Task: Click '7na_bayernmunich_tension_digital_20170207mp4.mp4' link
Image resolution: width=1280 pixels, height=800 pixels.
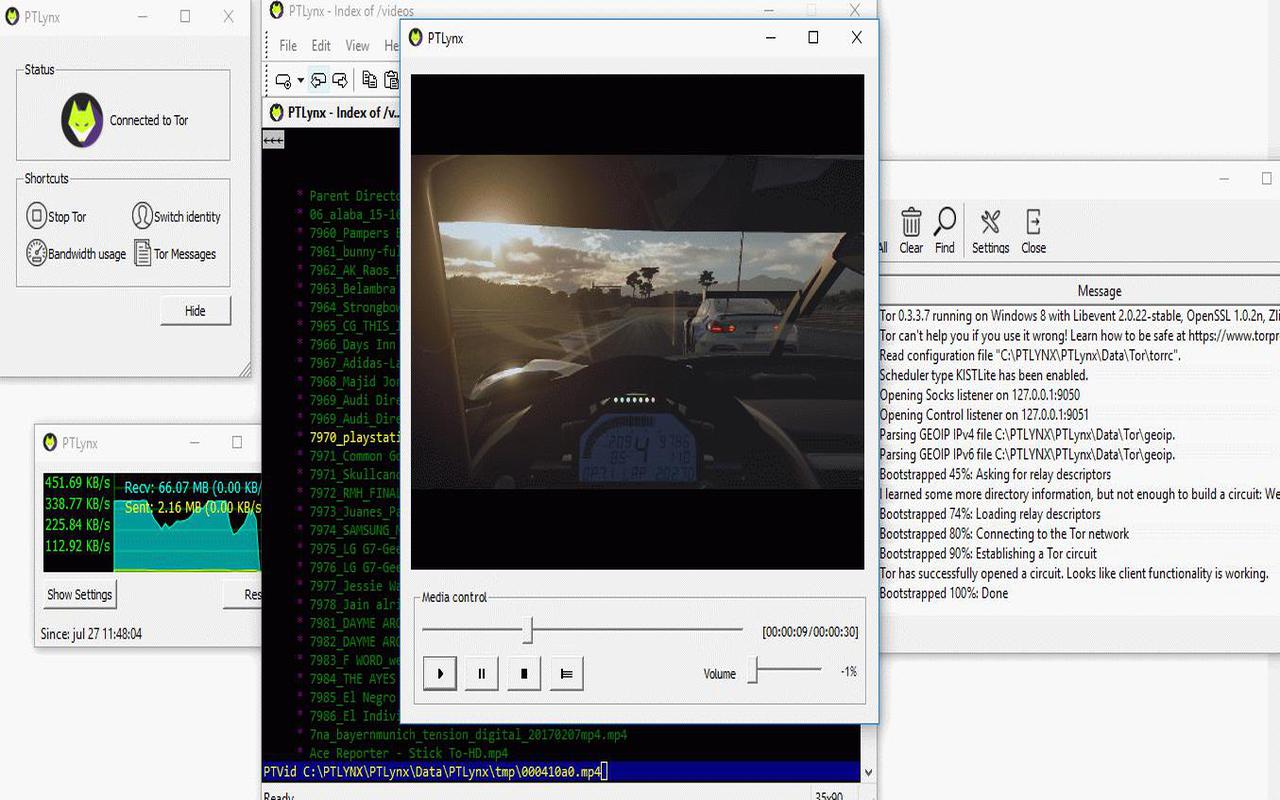Action: click(x=468, y=734)
